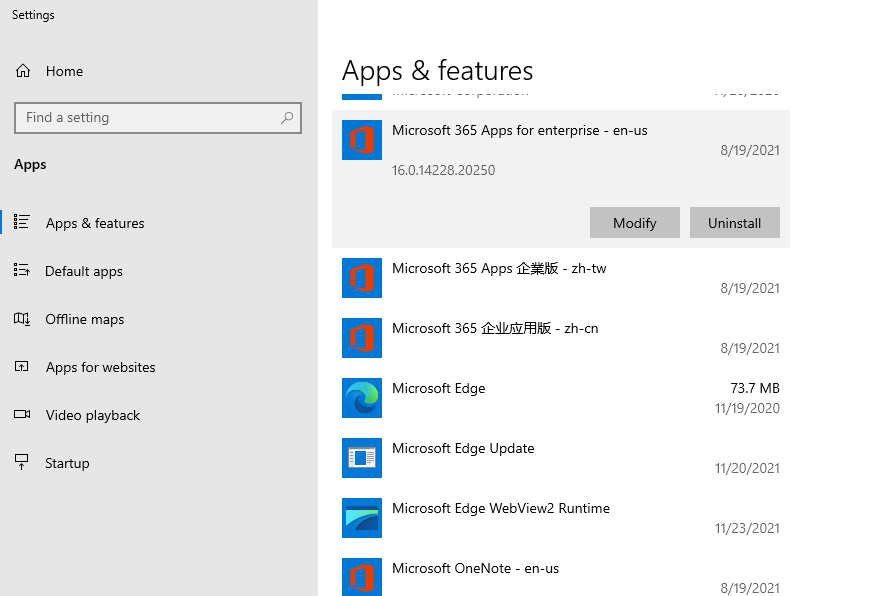This screenshot has width=886, height=596.
Task: Open Video playback settings
Action: (x=159, y=415)
